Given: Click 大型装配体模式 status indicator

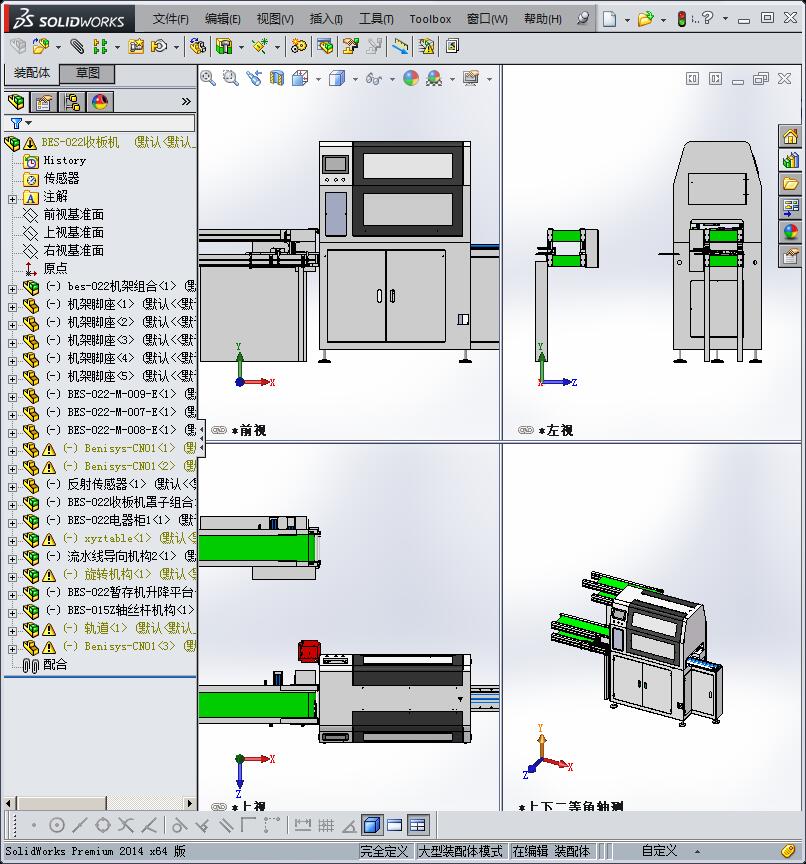Looking at the screenshot, I should coord(461,851).
